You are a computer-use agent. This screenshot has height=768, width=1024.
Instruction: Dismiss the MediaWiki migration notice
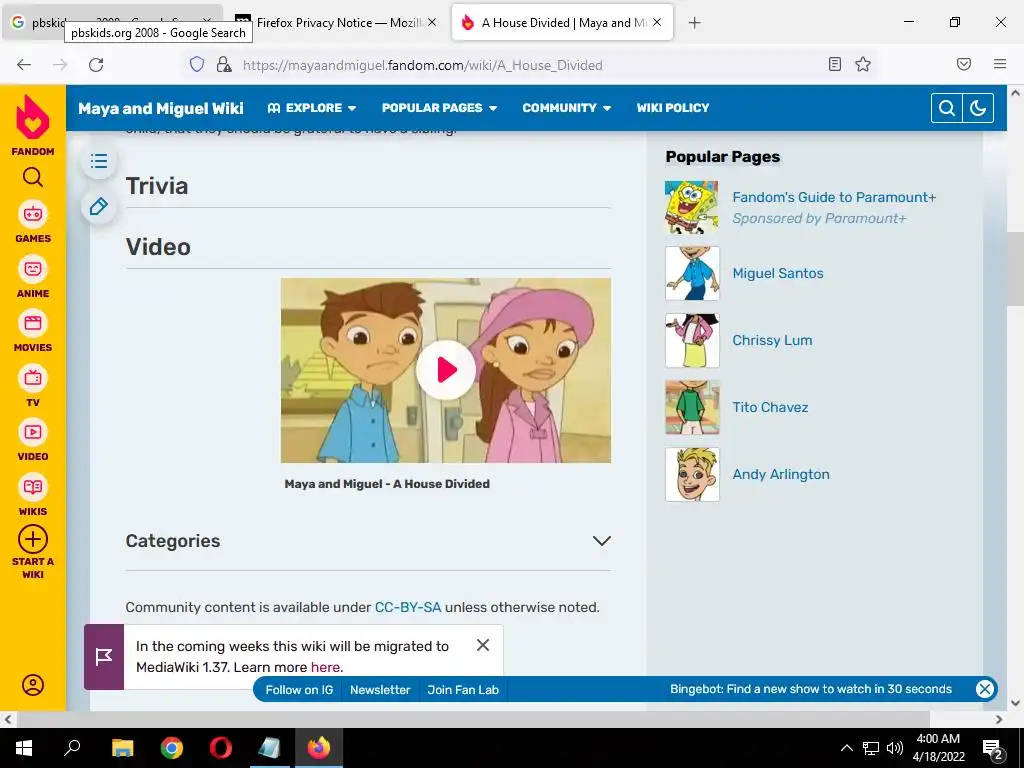(483, 645)
